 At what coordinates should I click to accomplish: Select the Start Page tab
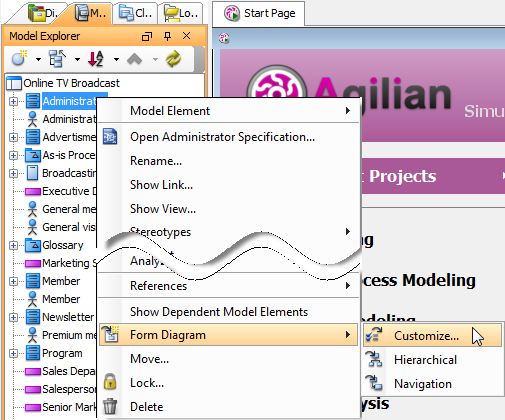tap(259, 13)
